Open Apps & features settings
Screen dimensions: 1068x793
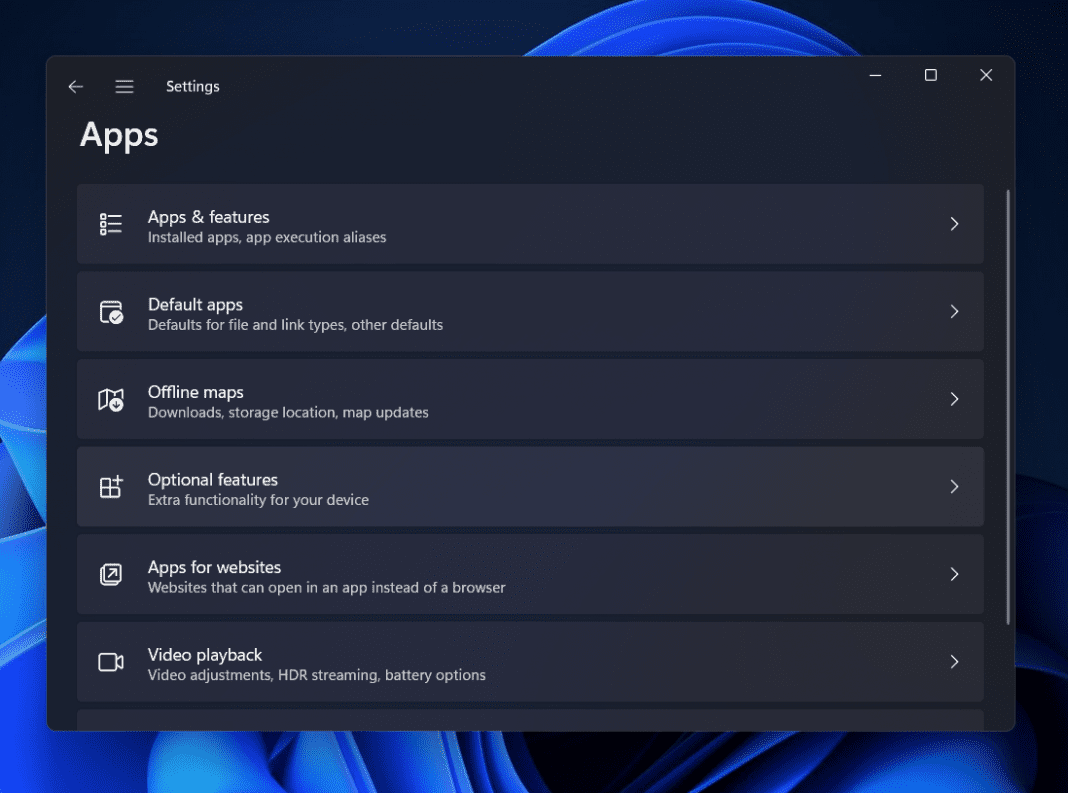pyautogui.click(x=530, y=224)
